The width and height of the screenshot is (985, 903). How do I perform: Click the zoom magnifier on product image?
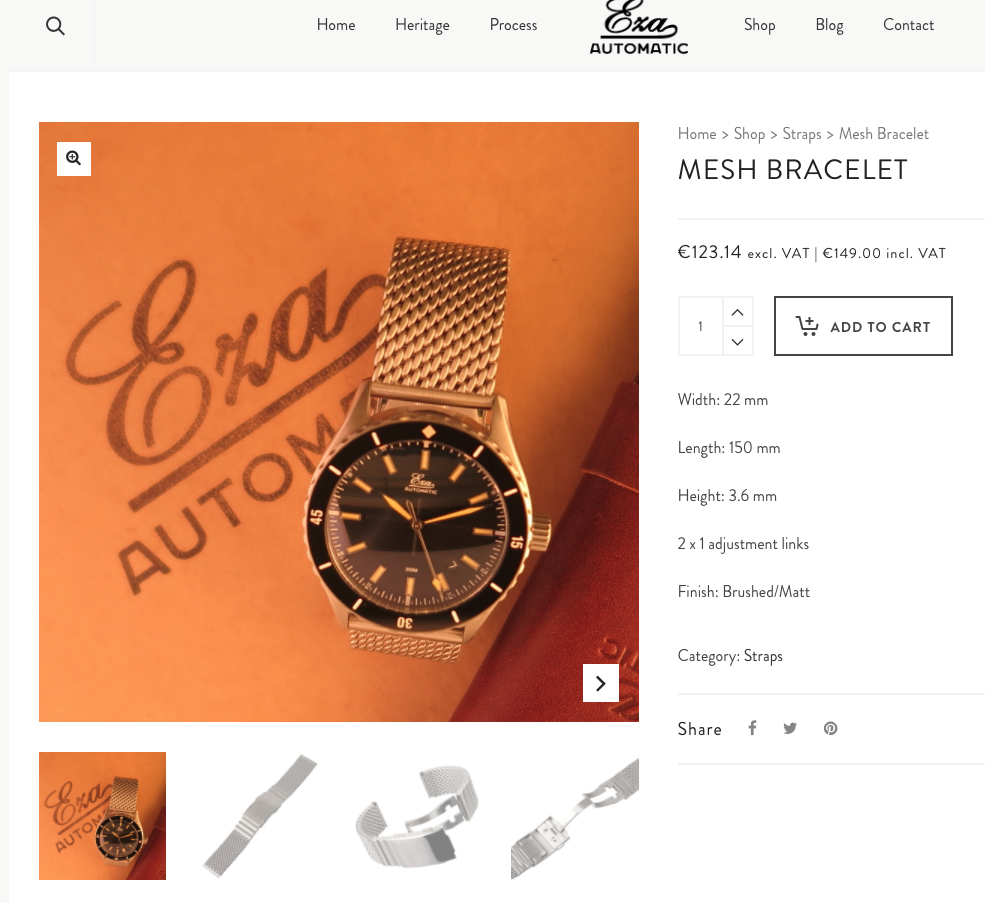click(73, 158)
